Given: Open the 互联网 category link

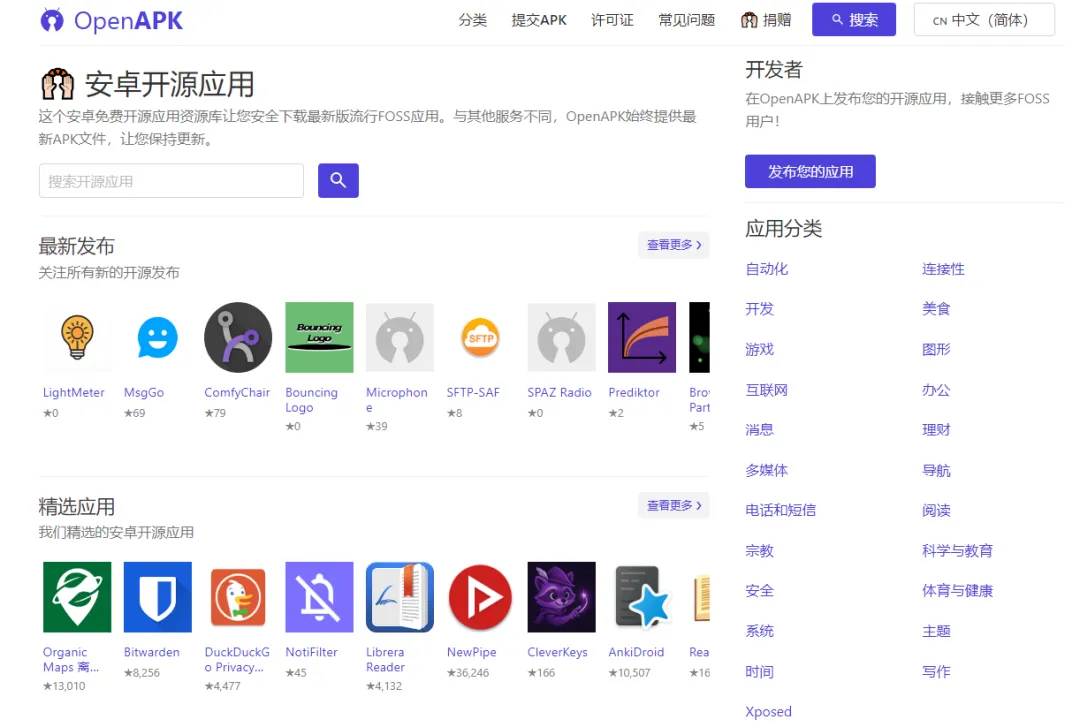Looking at the screenshot, I should point(767,391).
